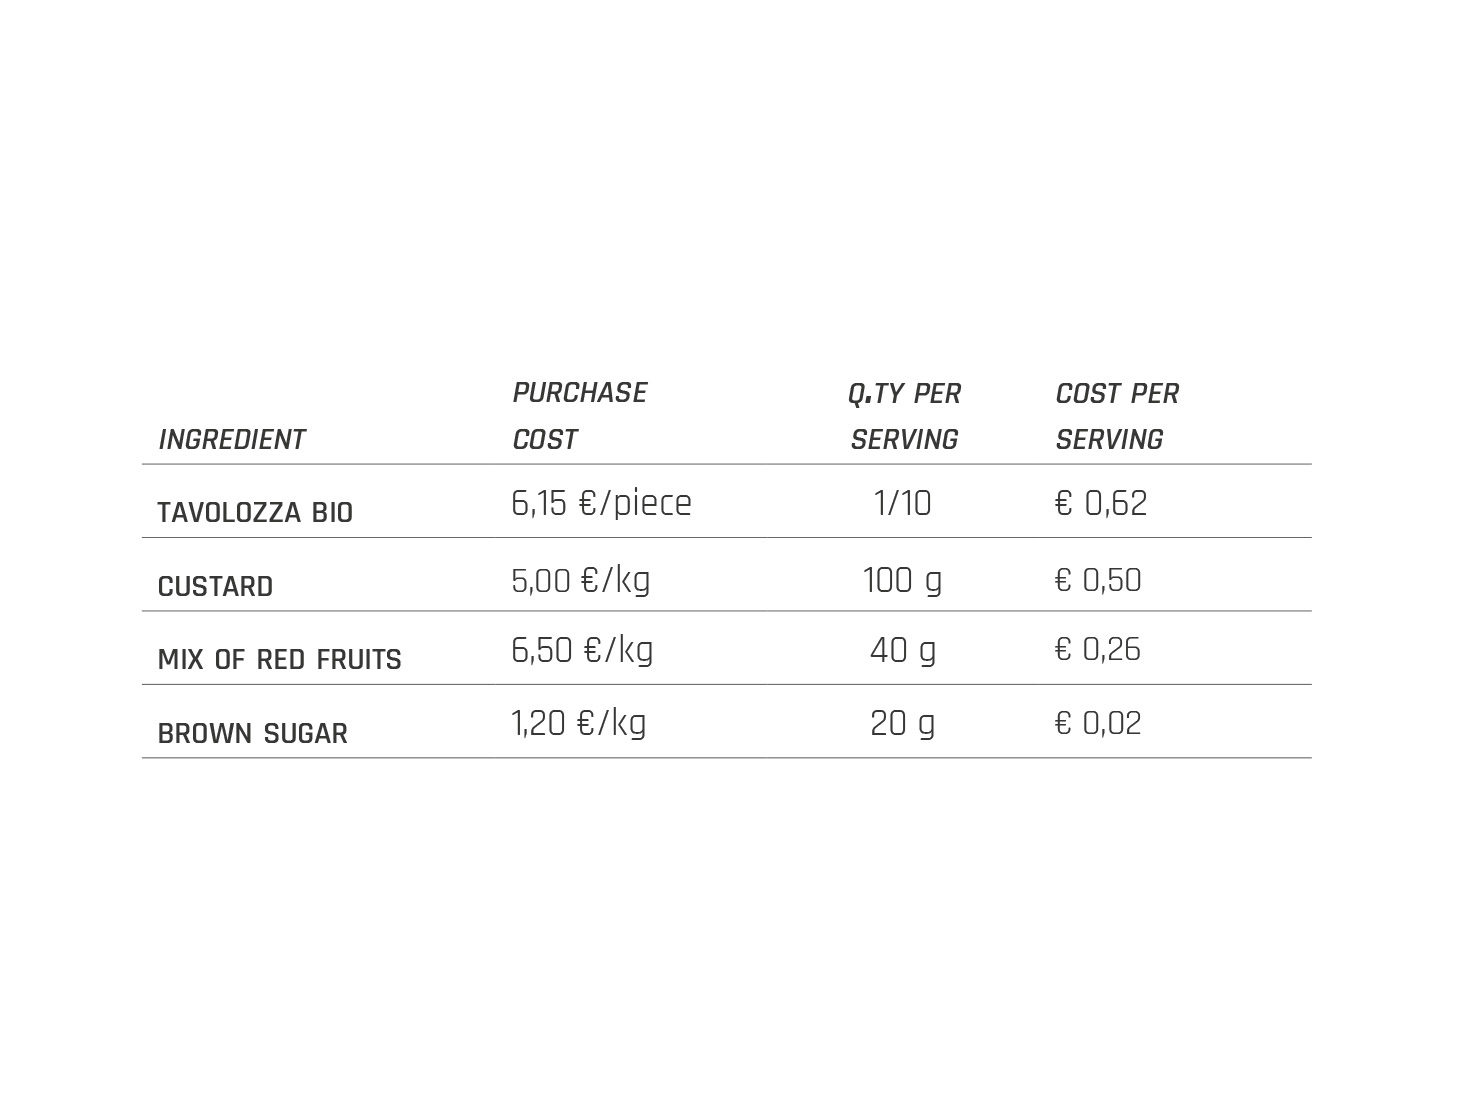The width and height of the screenshot is (1460, 1096).
Task: Select the Q.TY PER SERVING header
Action: point(904,416)
